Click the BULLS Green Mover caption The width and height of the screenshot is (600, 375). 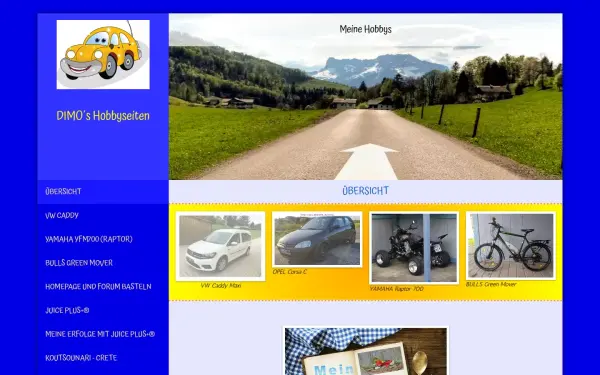pyautogui.click(x=491, y=284)
